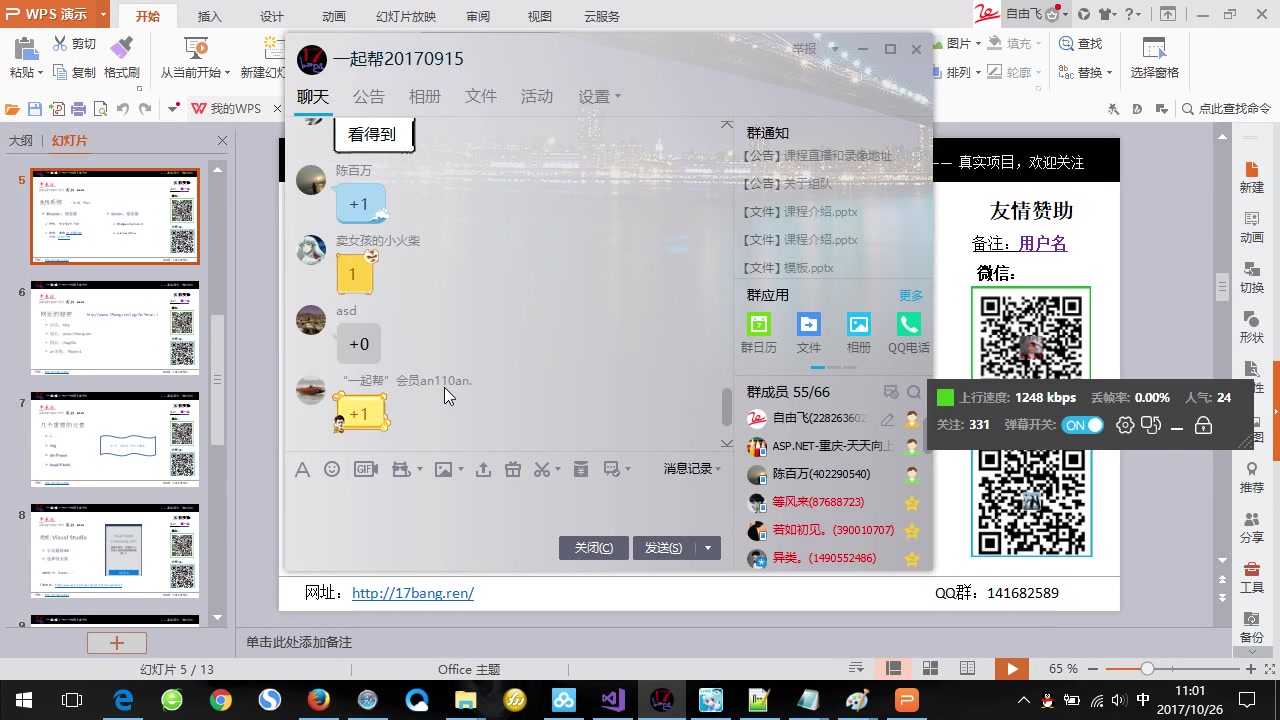Click the 更多 link in 群应用

click(911, 295)
